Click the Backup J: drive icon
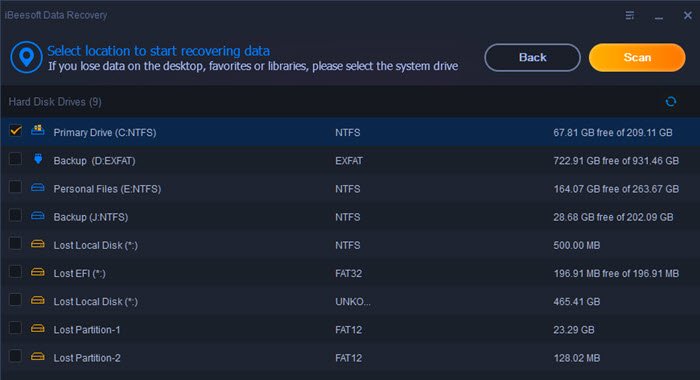The height and width of the screenshot is (380, 700). [x=38, y=216]
